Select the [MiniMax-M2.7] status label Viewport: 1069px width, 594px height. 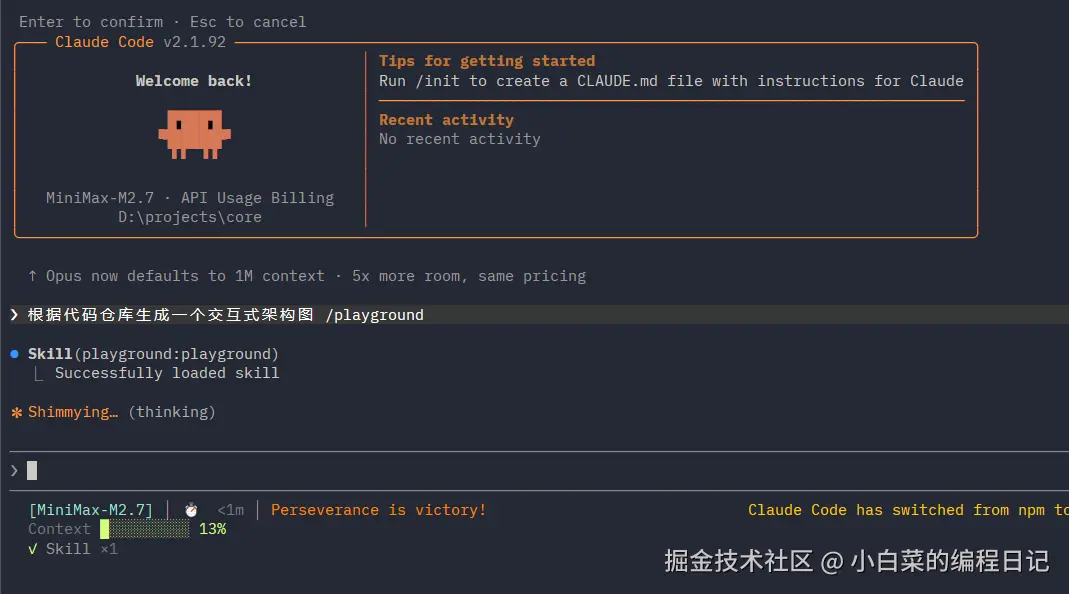point(91,510)
